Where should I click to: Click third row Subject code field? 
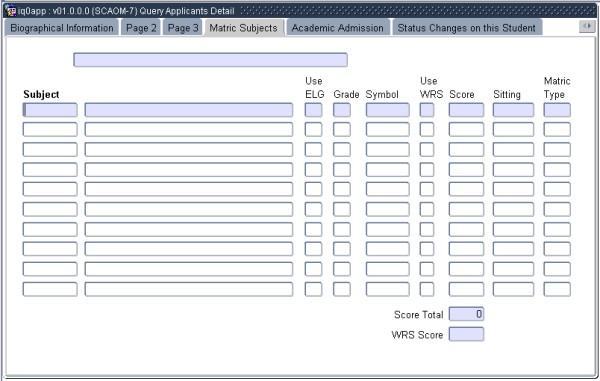(50, 150)
